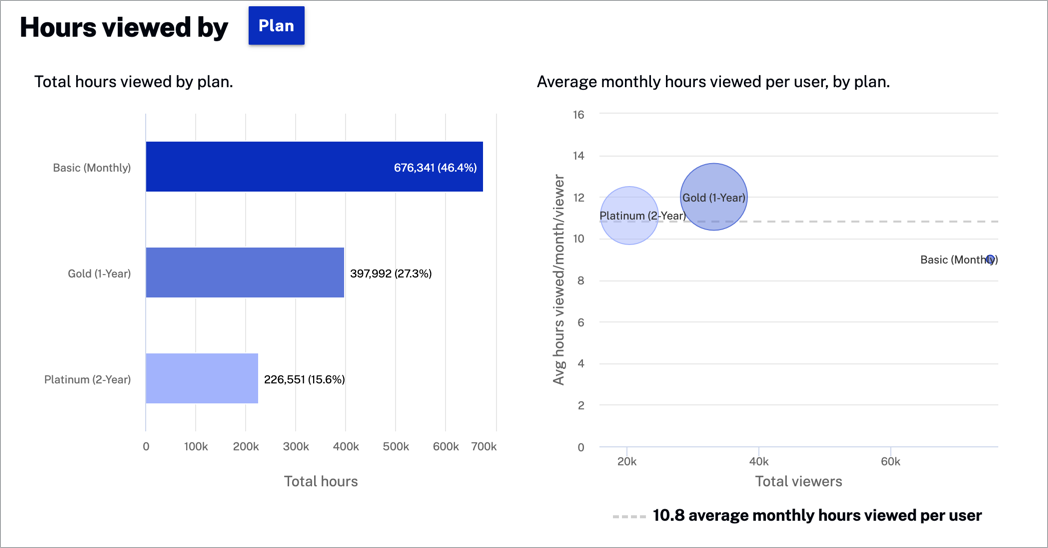Click the Total viewers x-axis title
The height and width of the screenshot is (548, 1048).
[798, 481]
